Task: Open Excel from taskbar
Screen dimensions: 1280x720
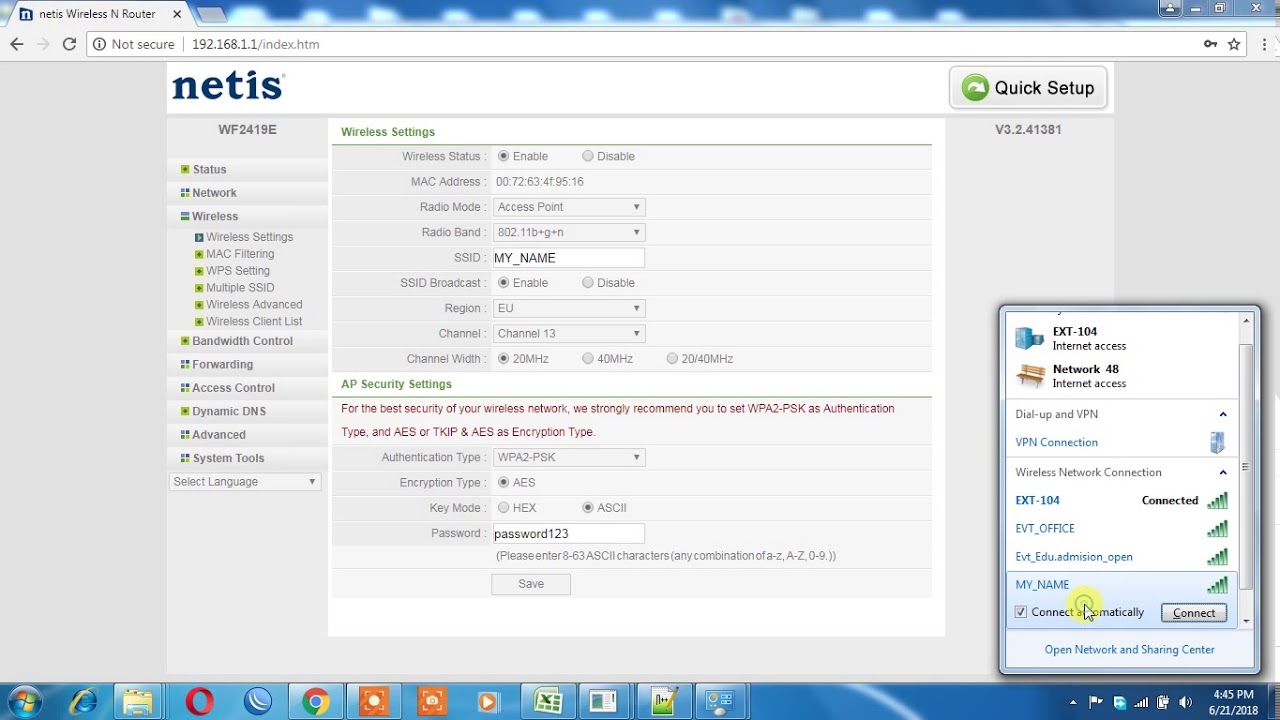Action: click(548, 701)
